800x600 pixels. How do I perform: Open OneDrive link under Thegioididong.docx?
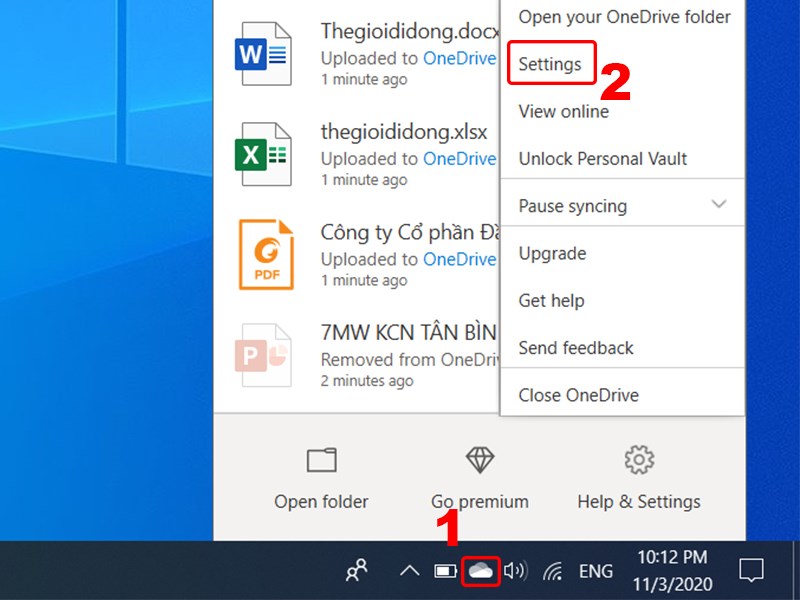coord(460,58)
